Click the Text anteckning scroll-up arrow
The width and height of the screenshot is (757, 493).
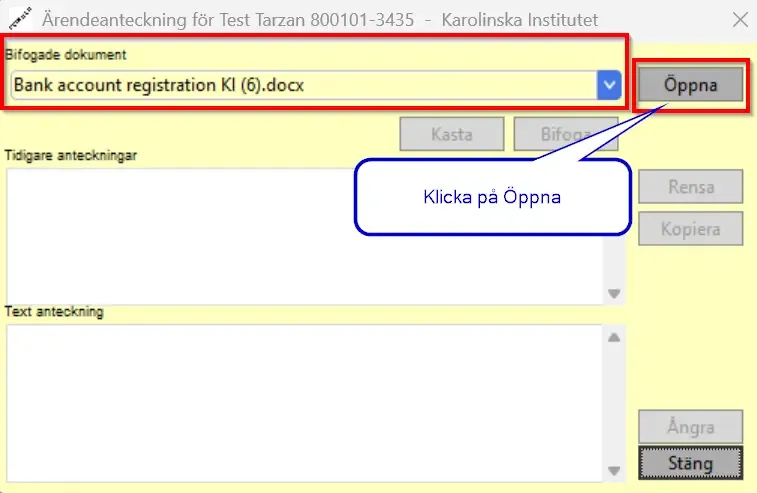[614, 338]
